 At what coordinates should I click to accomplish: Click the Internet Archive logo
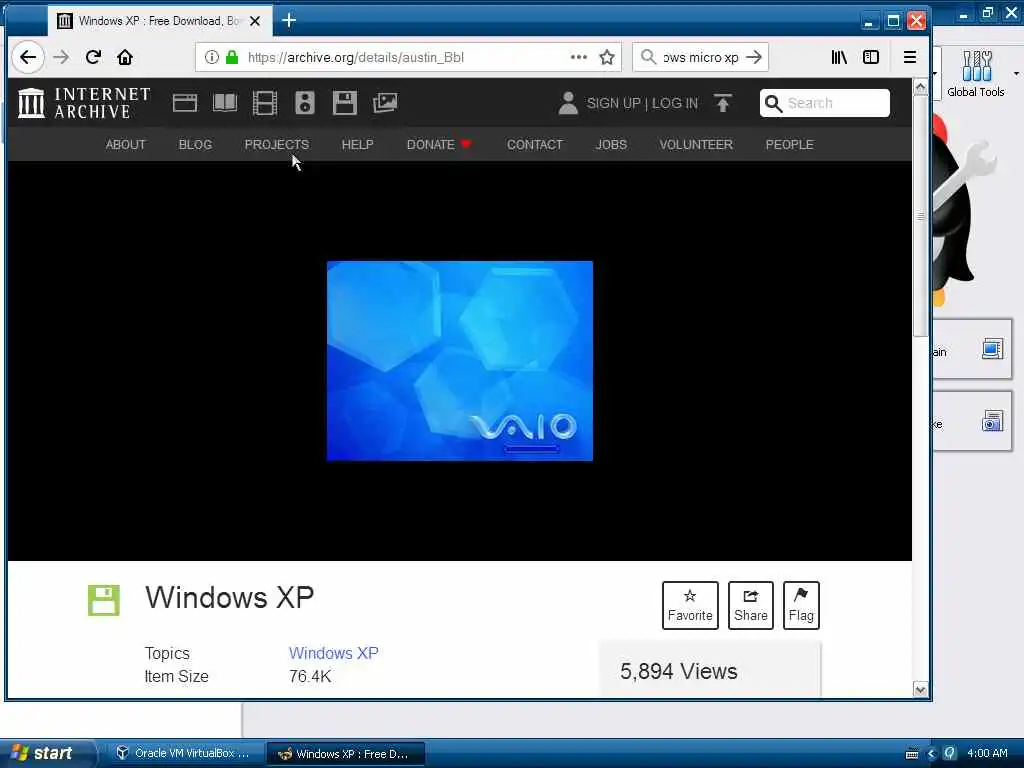tap(84, 103)
